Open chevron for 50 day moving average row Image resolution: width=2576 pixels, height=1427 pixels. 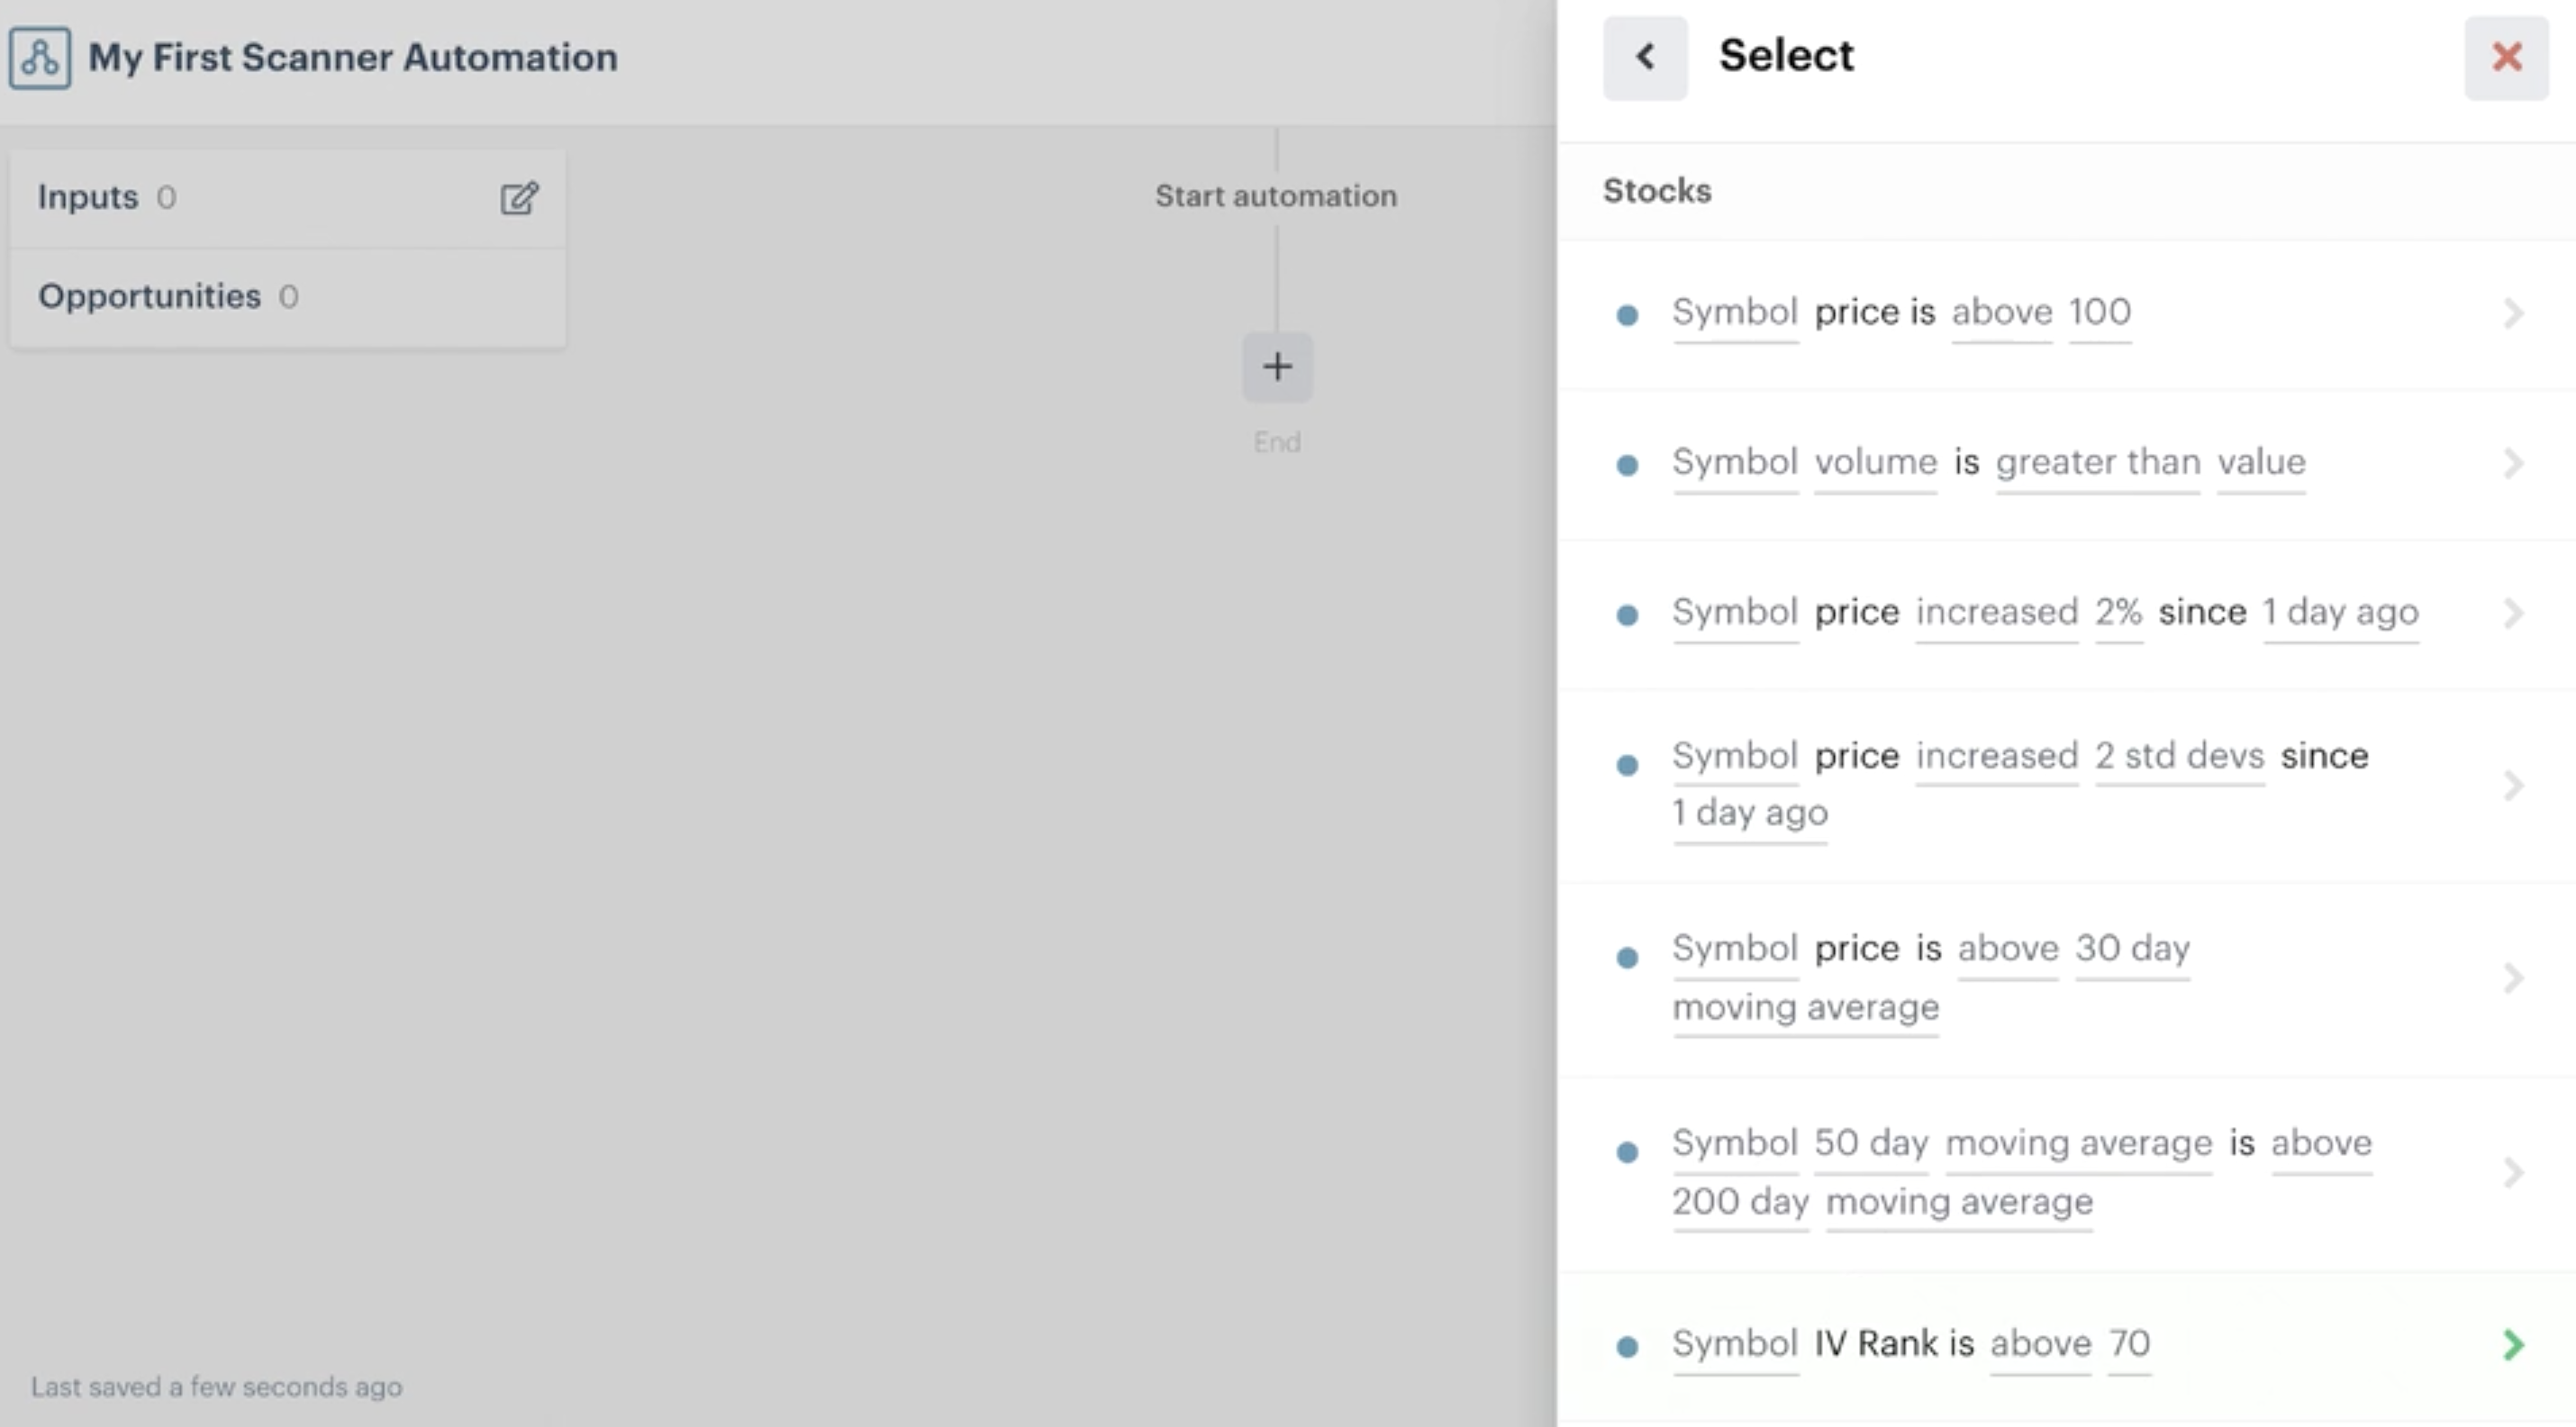coord(2513,1172)
